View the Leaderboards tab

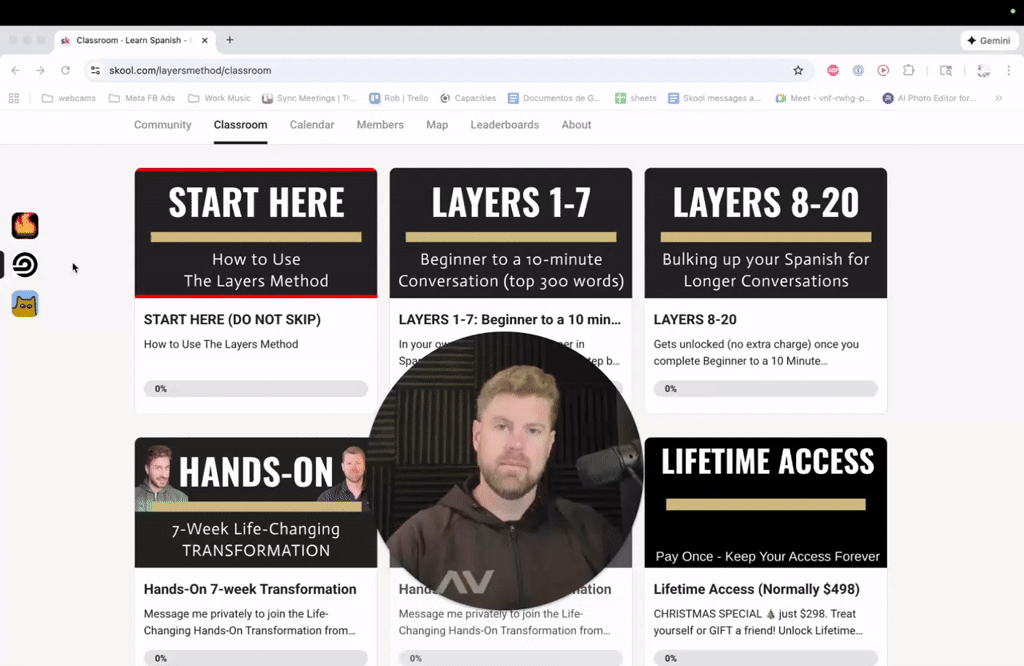[505, 125]
